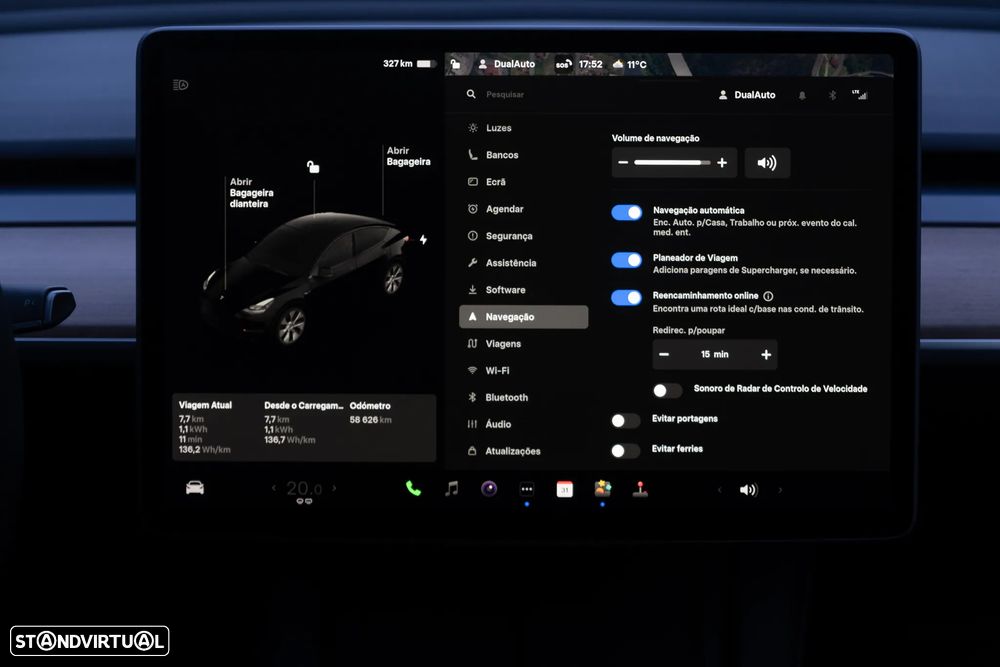Tap the LTE signal strength icon

click(x=860, y=94)
